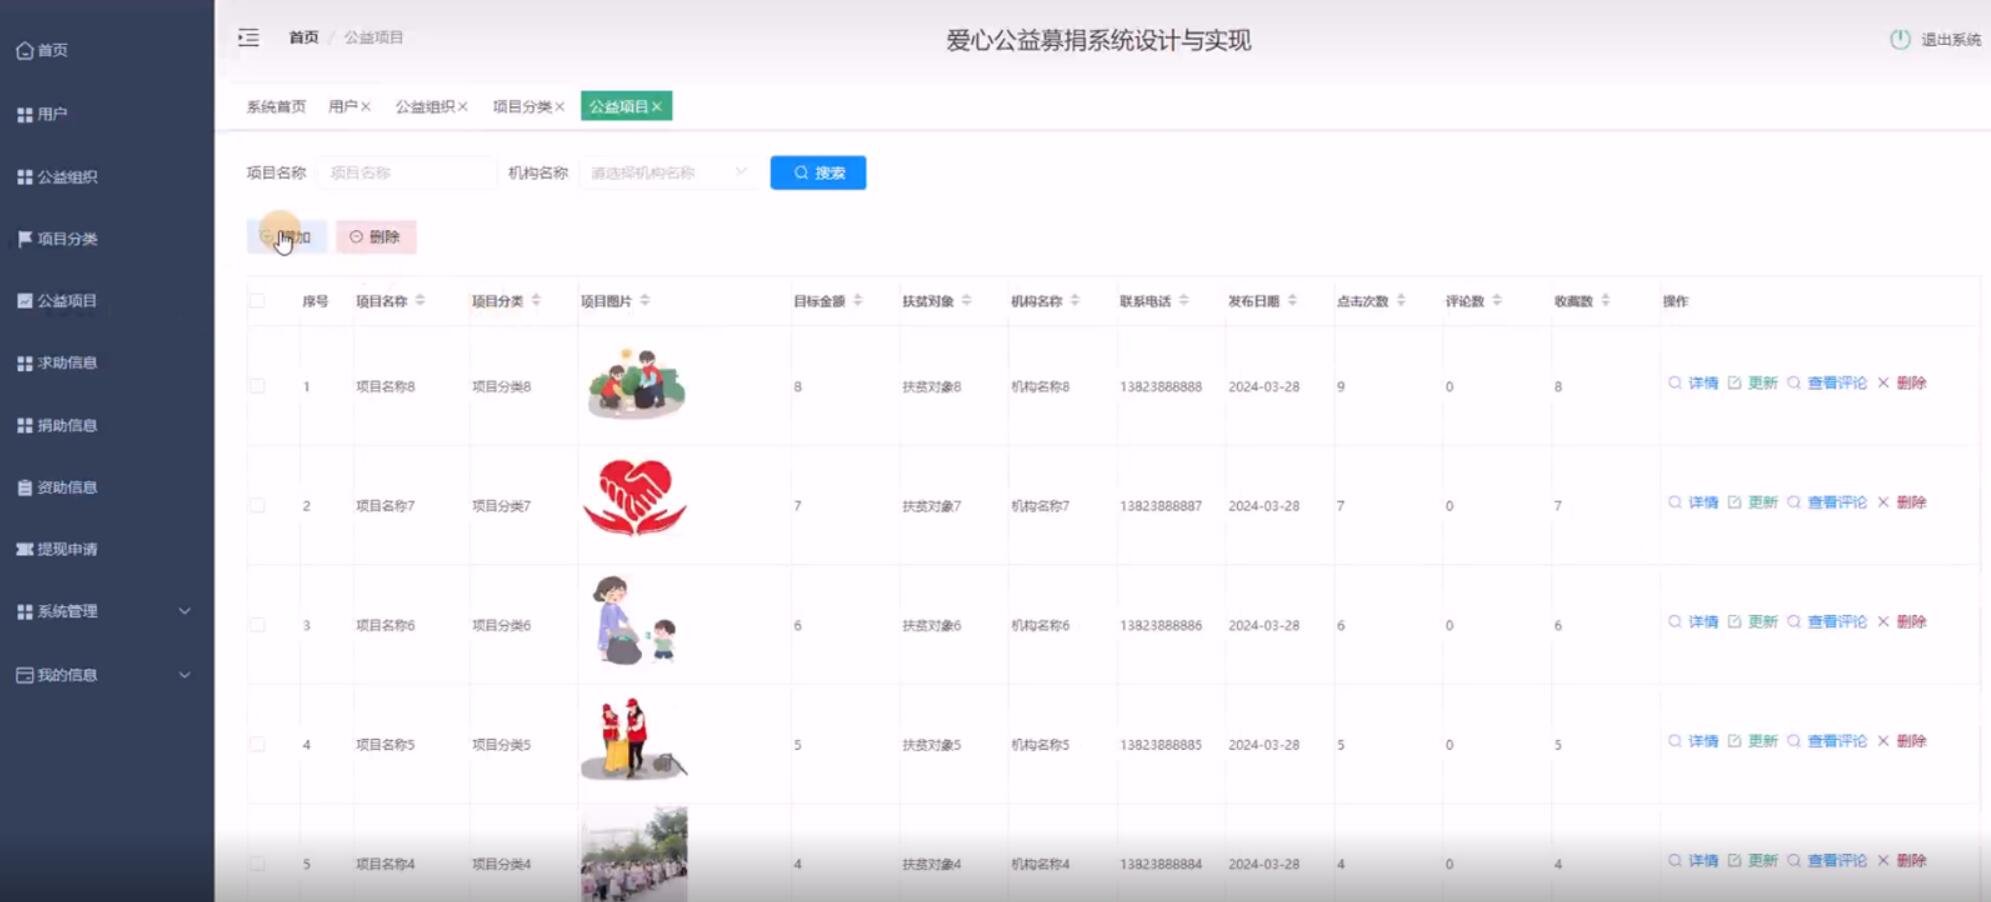
Task: Switch to the 用户 tab
Action: pos(342,106)
